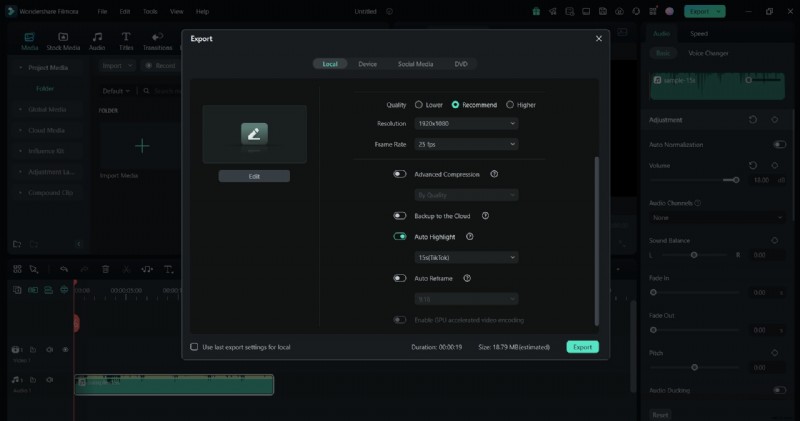800x421 pixels.
Task: Click the Edit button under the thumbnail
Action: 254,176
